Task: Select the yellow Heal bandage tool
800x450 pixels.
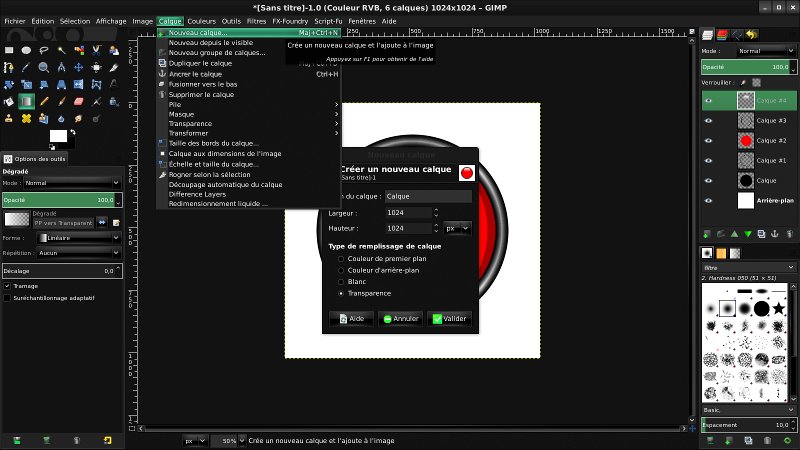Action: pyautogui.click(x=27, y=118)
